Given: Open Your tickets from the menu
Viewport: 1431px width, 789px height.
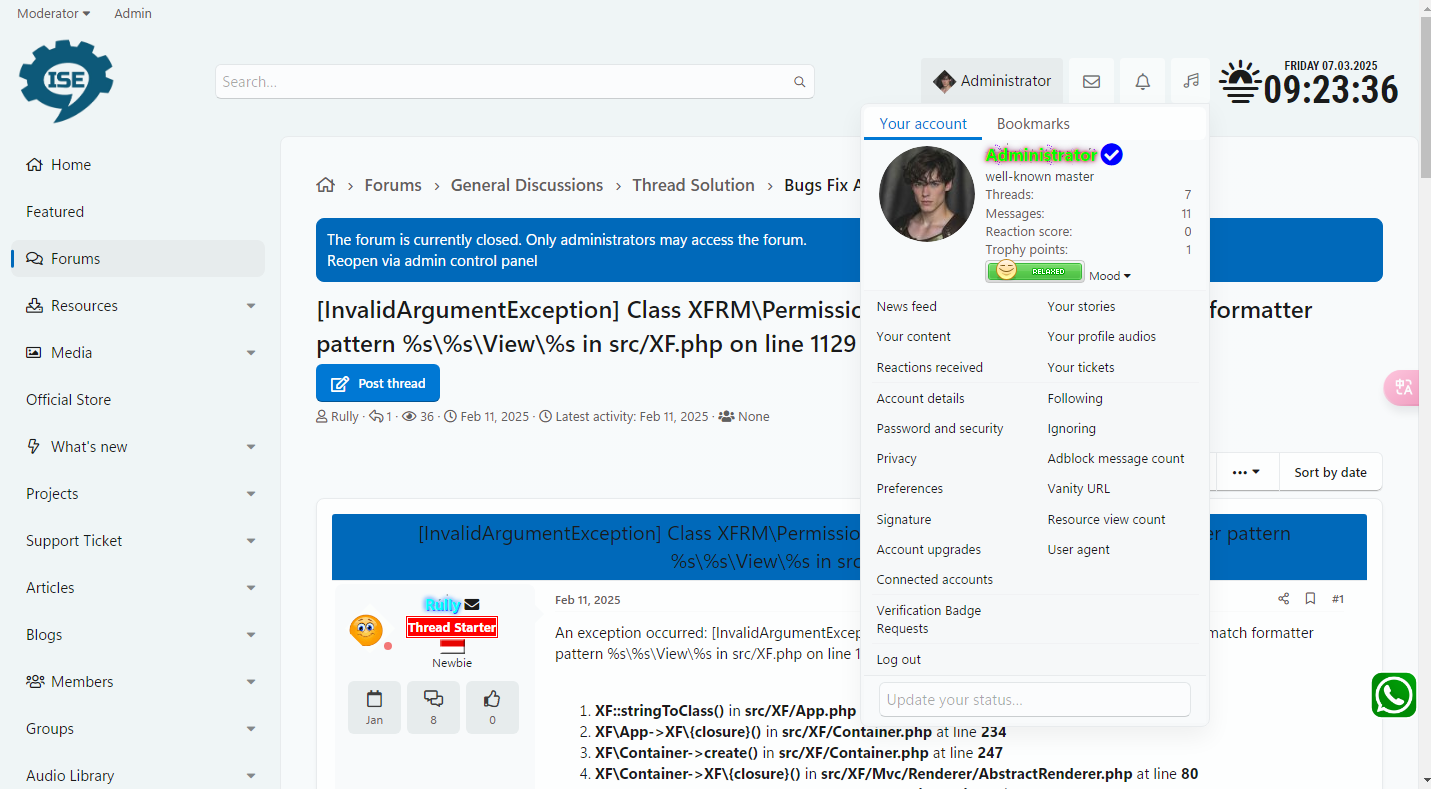Looking at the screenshot, I should click(x=1081, y=367).
